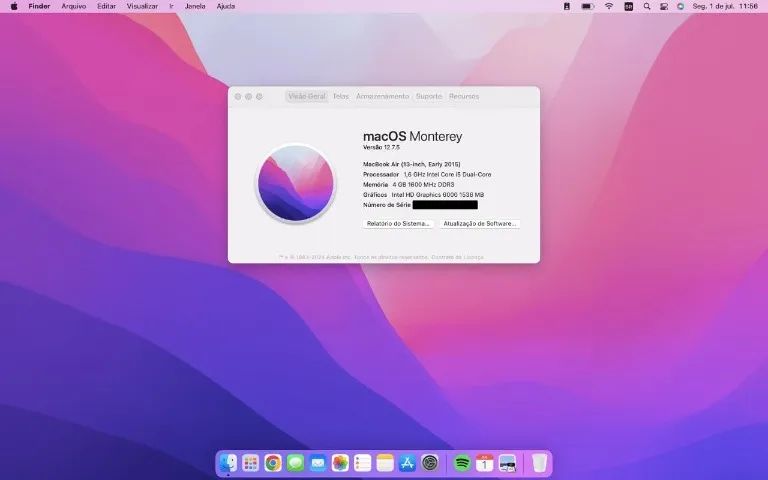
Task: Minimize the About This Mac window
Action: [x=249, y=96]
